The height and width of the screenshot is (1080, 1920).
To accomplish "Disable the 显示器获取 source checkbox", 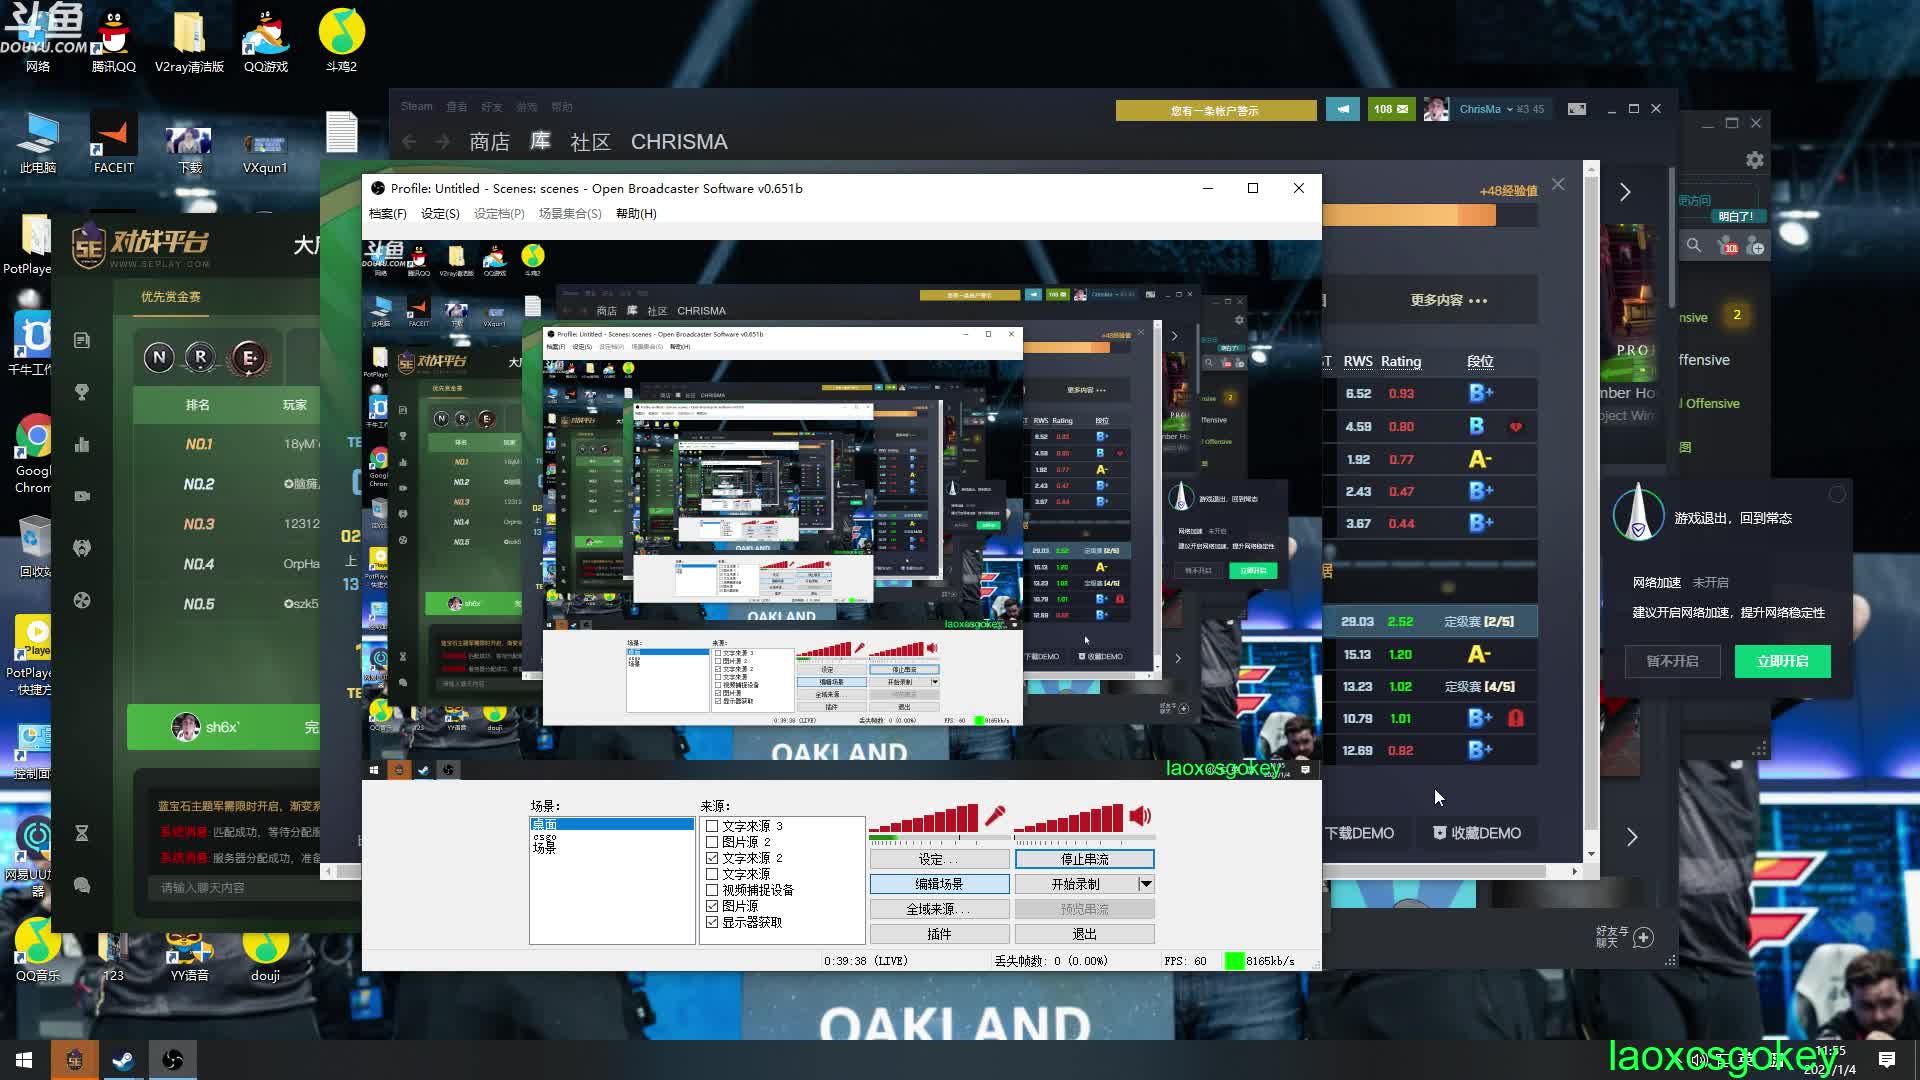I will coord(712,922).
